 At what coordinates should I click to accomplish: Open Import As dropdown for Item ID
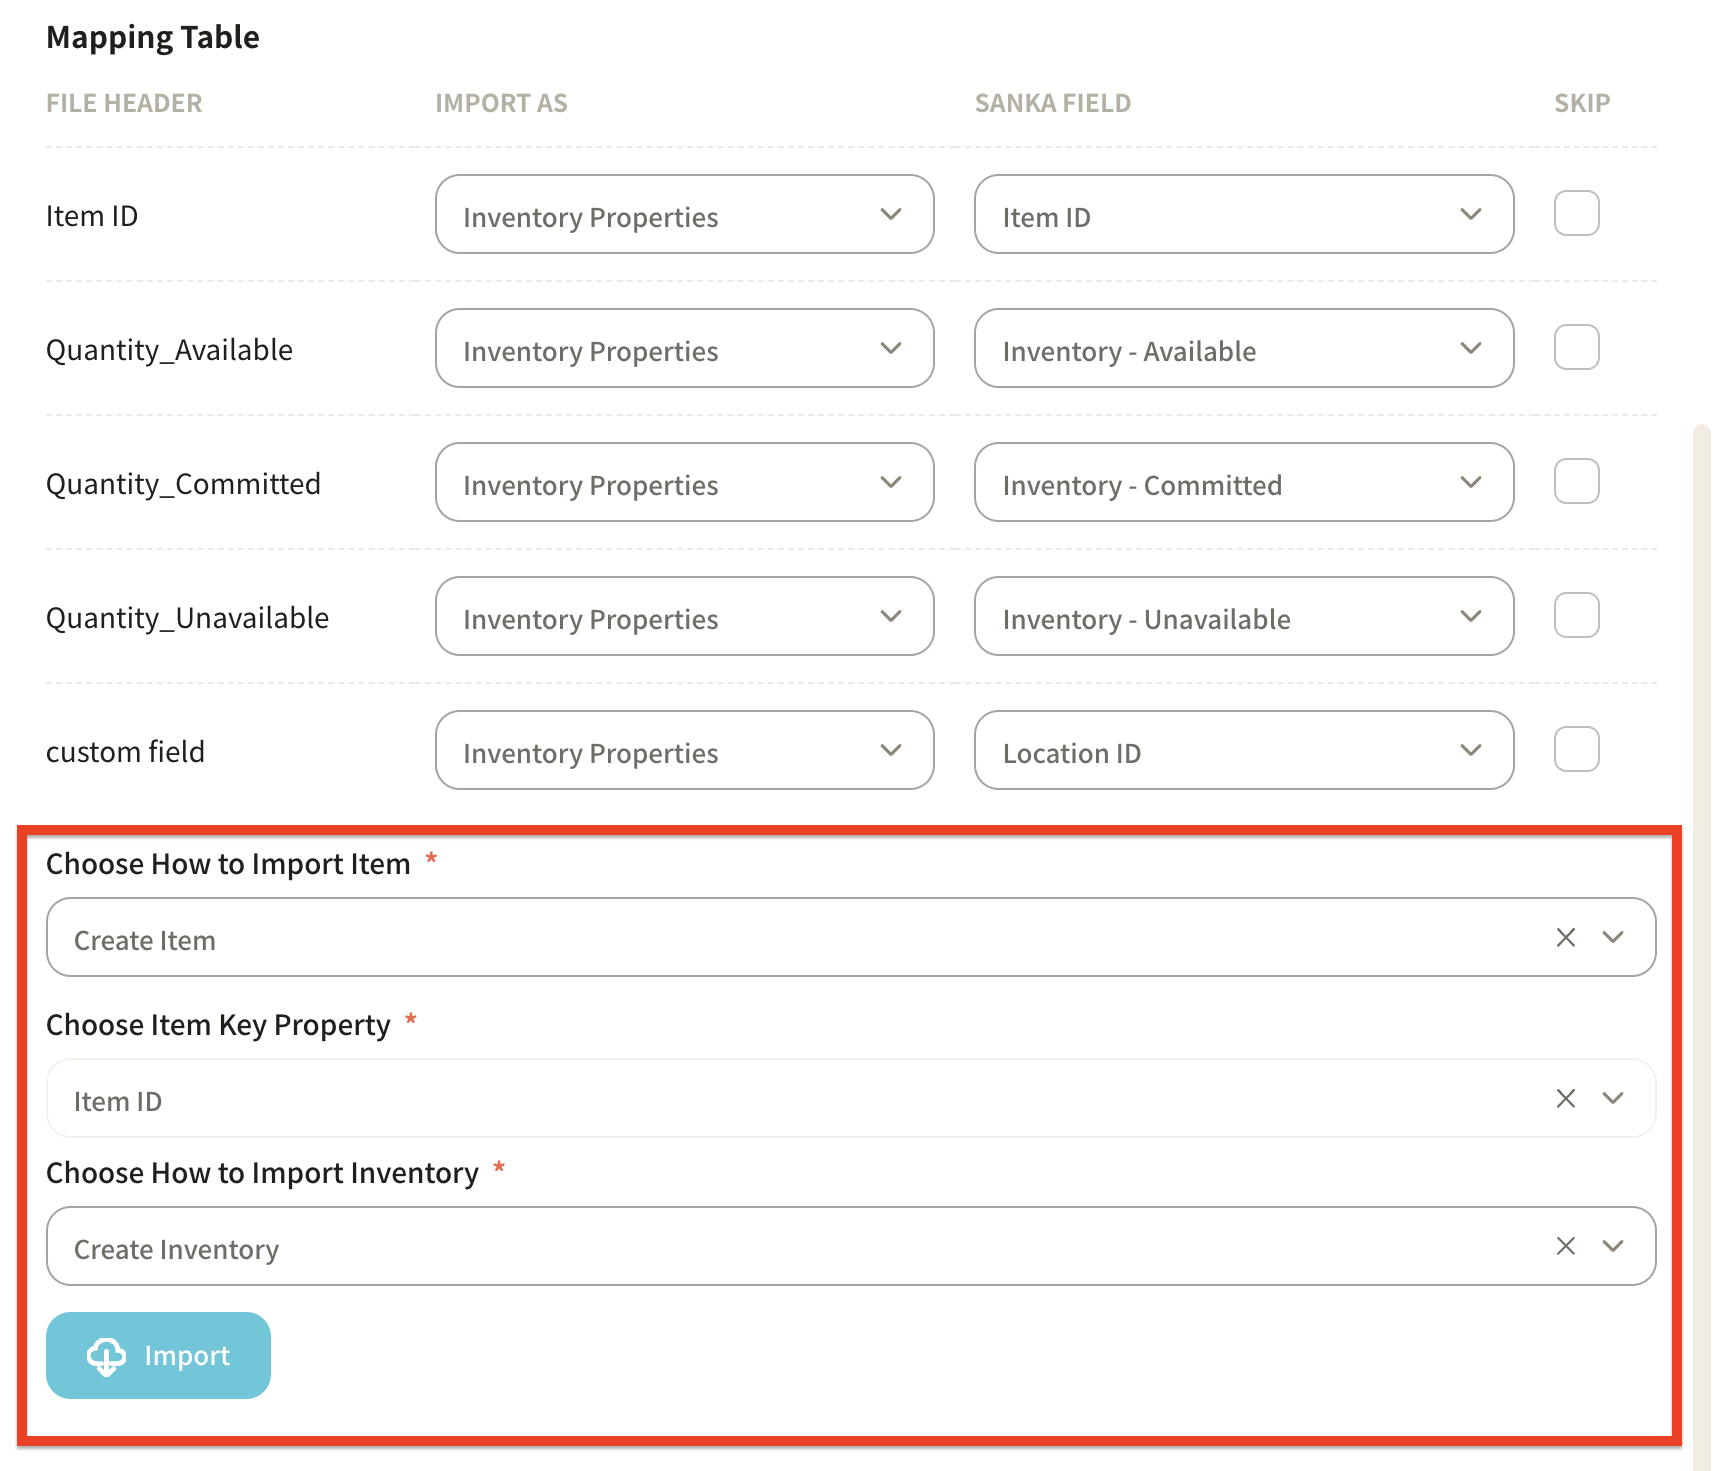click(x=684, y=215)
